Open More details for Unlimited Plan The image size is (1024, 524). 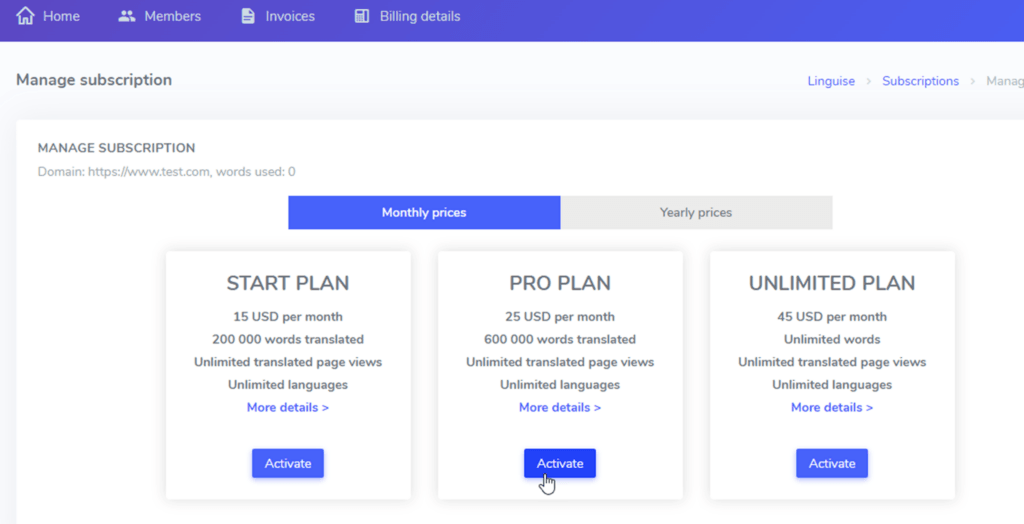pos(832,407)
